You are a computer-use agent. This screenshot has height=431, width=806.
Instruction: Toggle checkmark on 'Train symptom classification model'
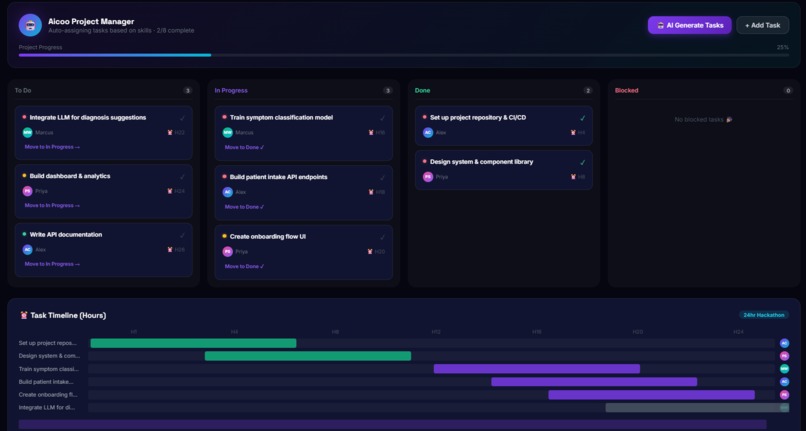[382, 118]
